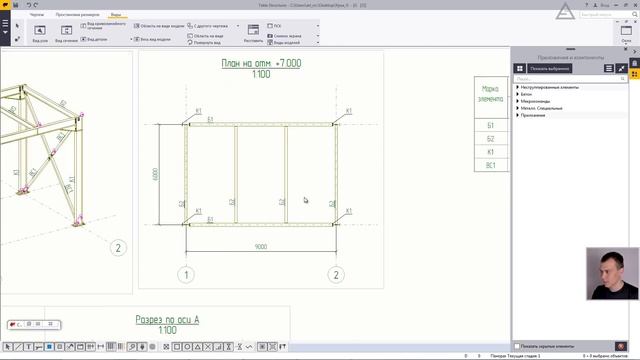Collapse the side pane with the arrow
Screen dimensions: 640x360
point(634,51)
